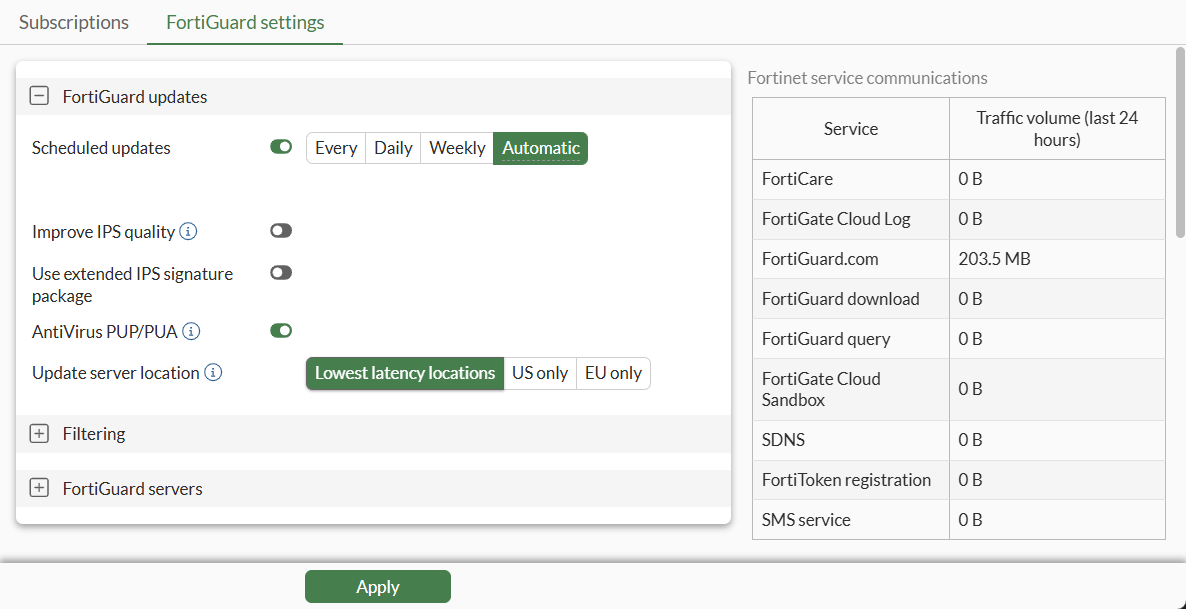Click info icon next to Improve IPS quality
Image resolution: width=1186 pixels, height=609 pixels.
click(x=188, y=232)
